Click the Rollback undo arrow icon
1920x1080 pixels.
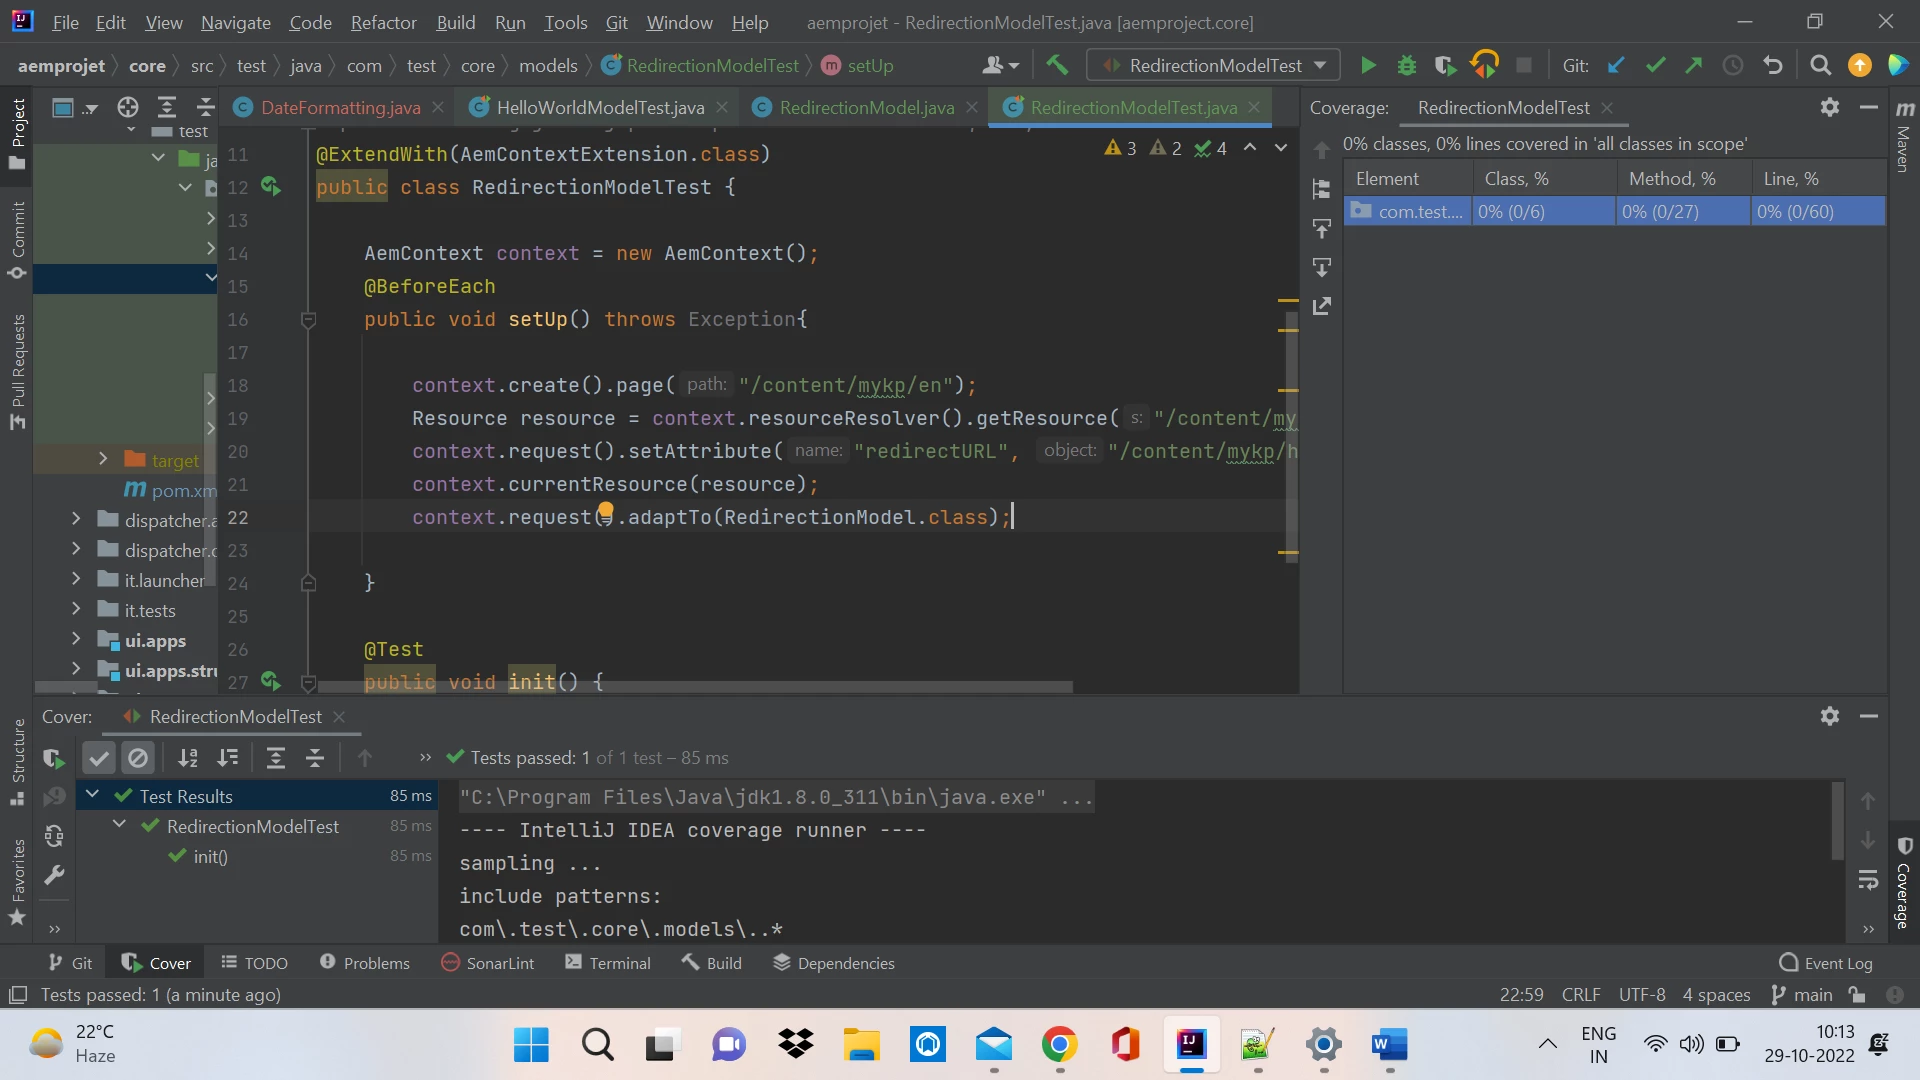(x=1773, y=66)
